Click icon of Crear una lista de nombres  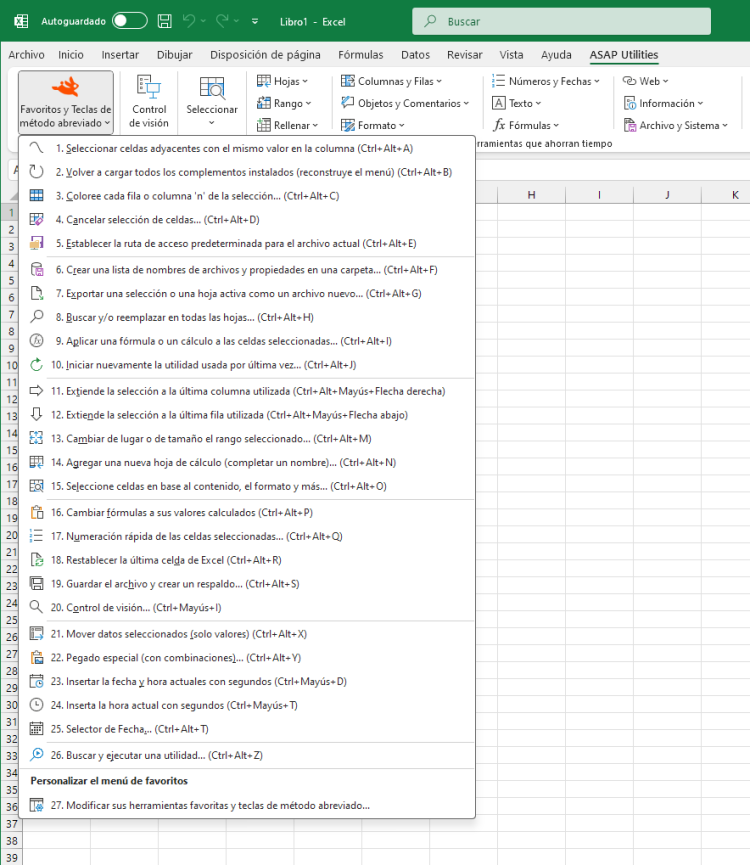[36, 269]
